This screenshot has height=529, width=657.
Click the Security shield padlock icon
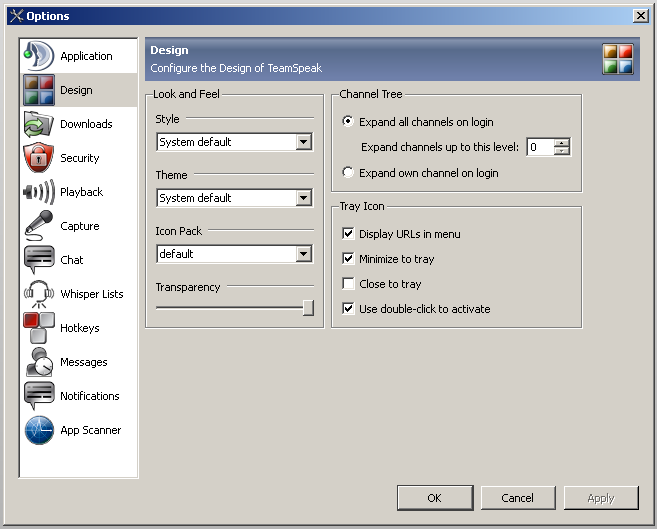39,157
